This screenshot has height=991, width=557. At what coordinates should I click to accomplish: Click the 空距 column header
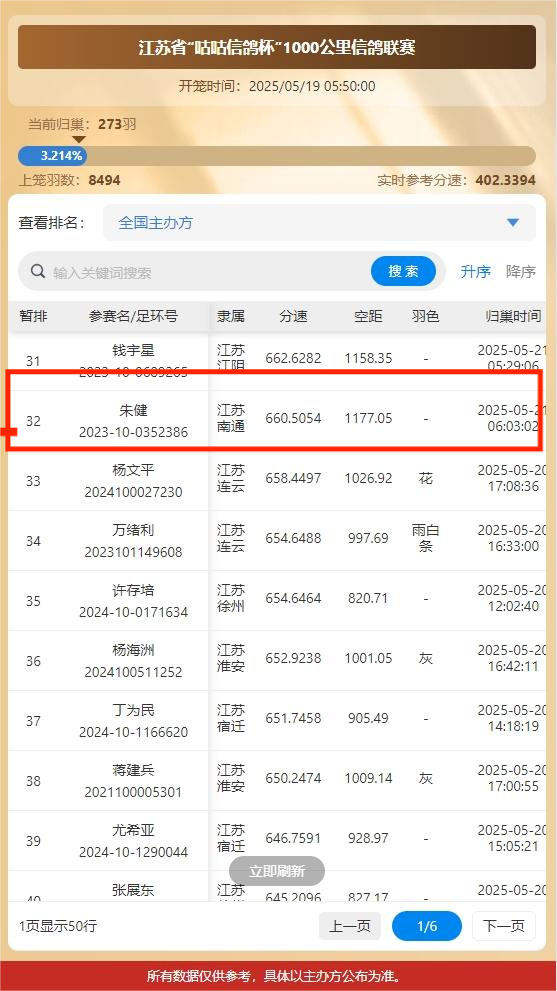pyautogui.click(x=368, y=316)
